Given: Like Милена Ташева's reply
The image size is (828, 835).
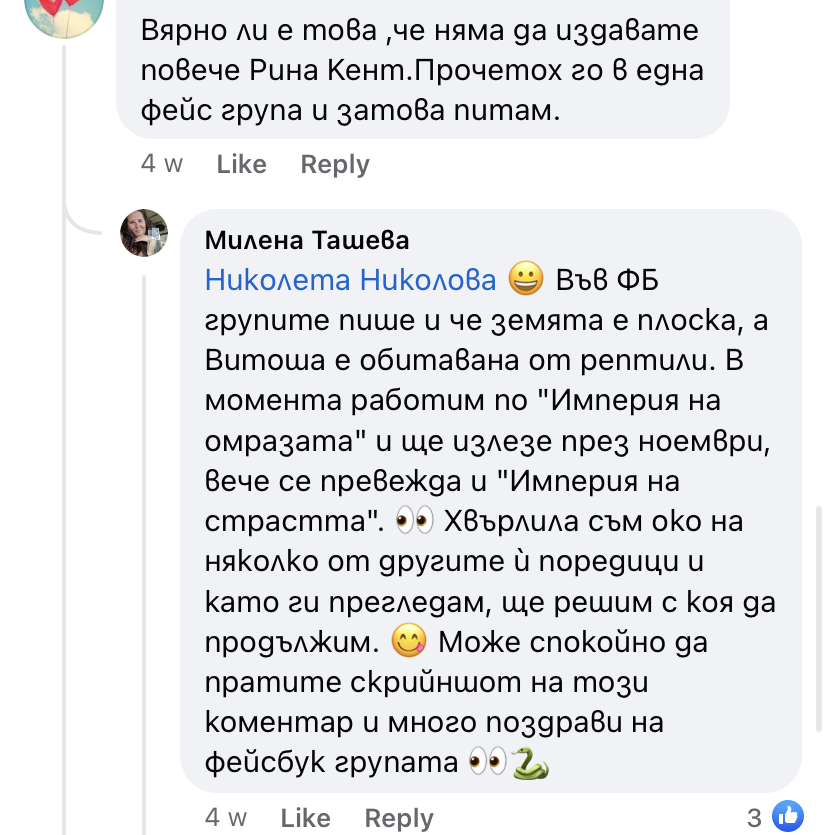Looking at the screenshot, I should click(305, 818).
